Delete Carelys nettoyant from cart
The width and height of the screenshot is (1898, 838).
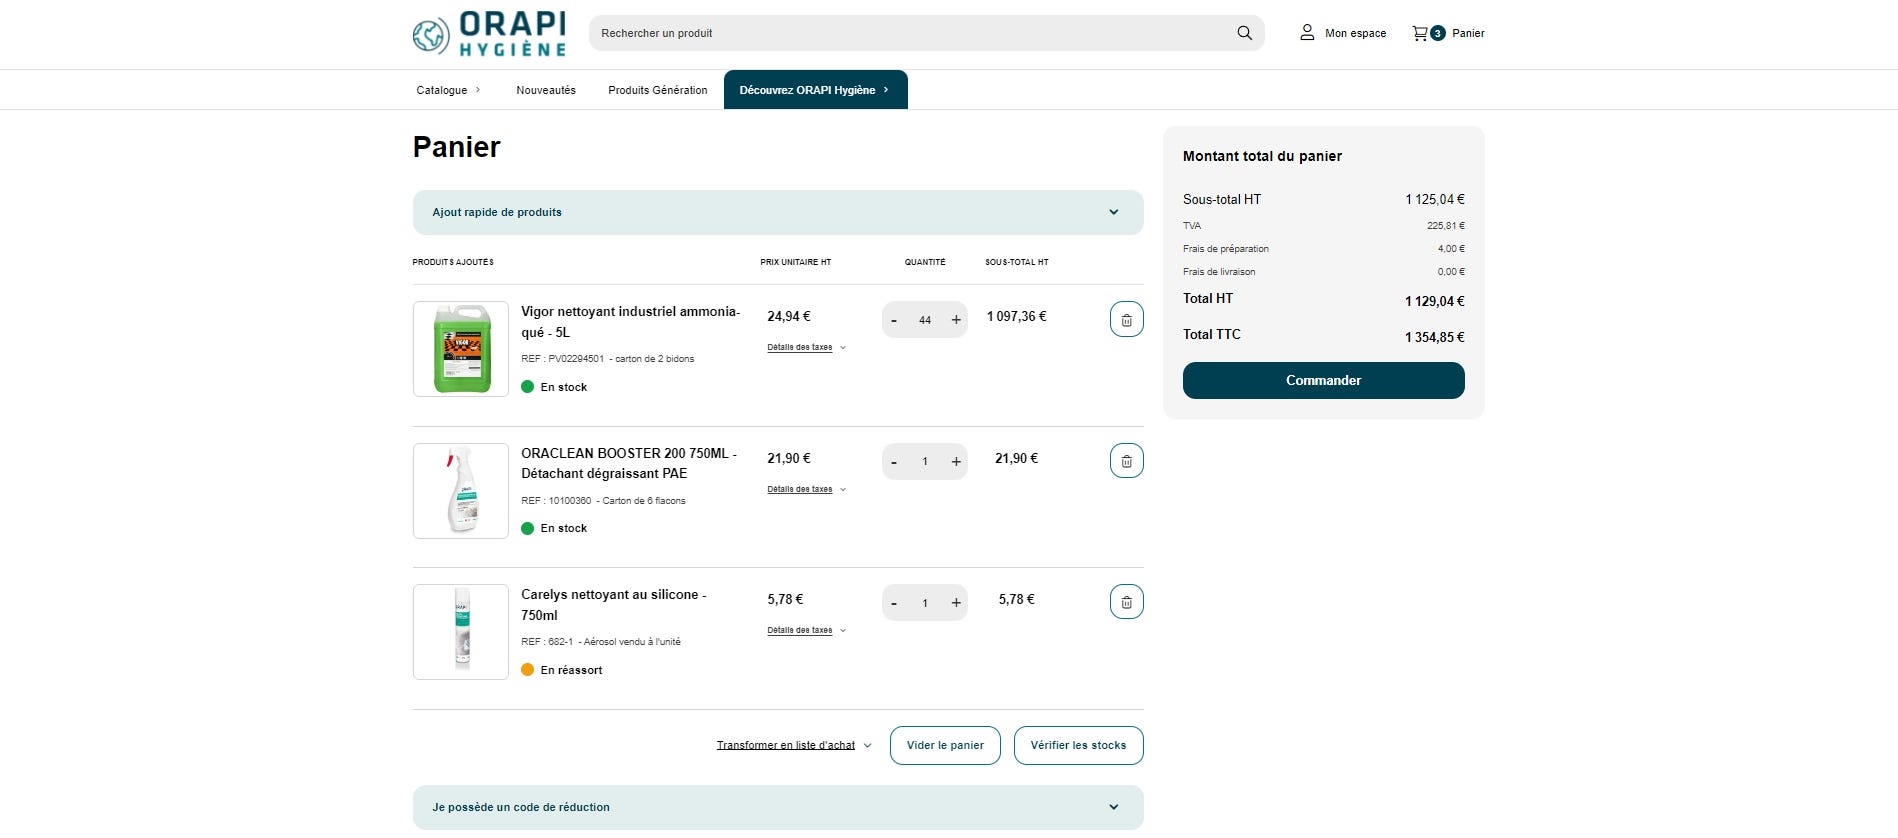tap(1126, 602)
